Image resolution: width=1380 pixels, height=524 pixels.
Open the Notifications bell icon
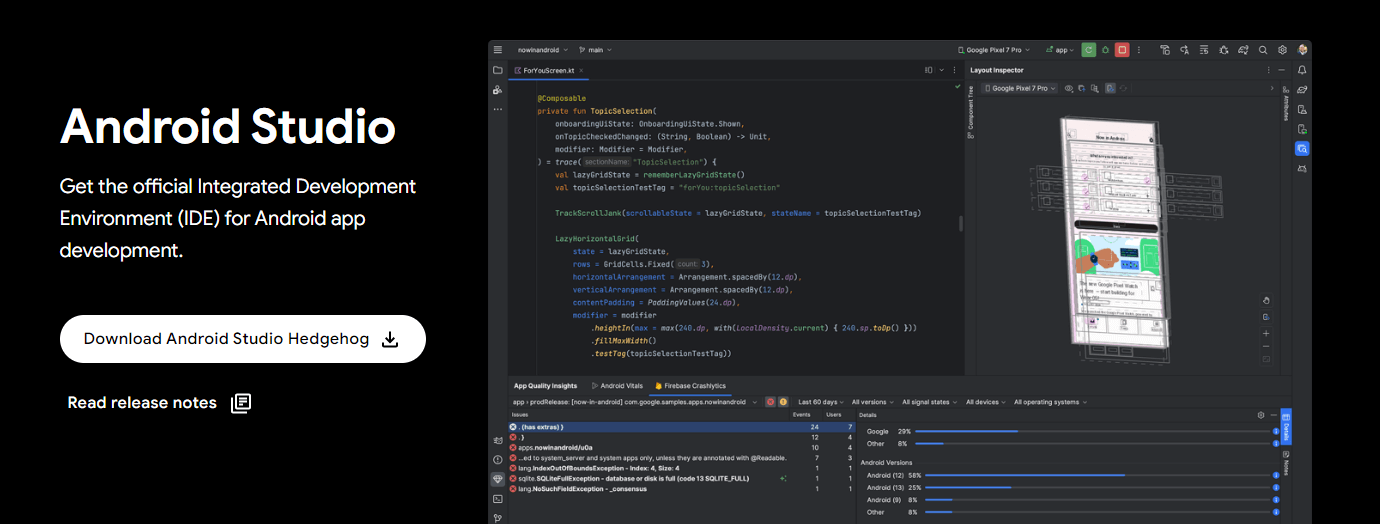(1302, 70)
